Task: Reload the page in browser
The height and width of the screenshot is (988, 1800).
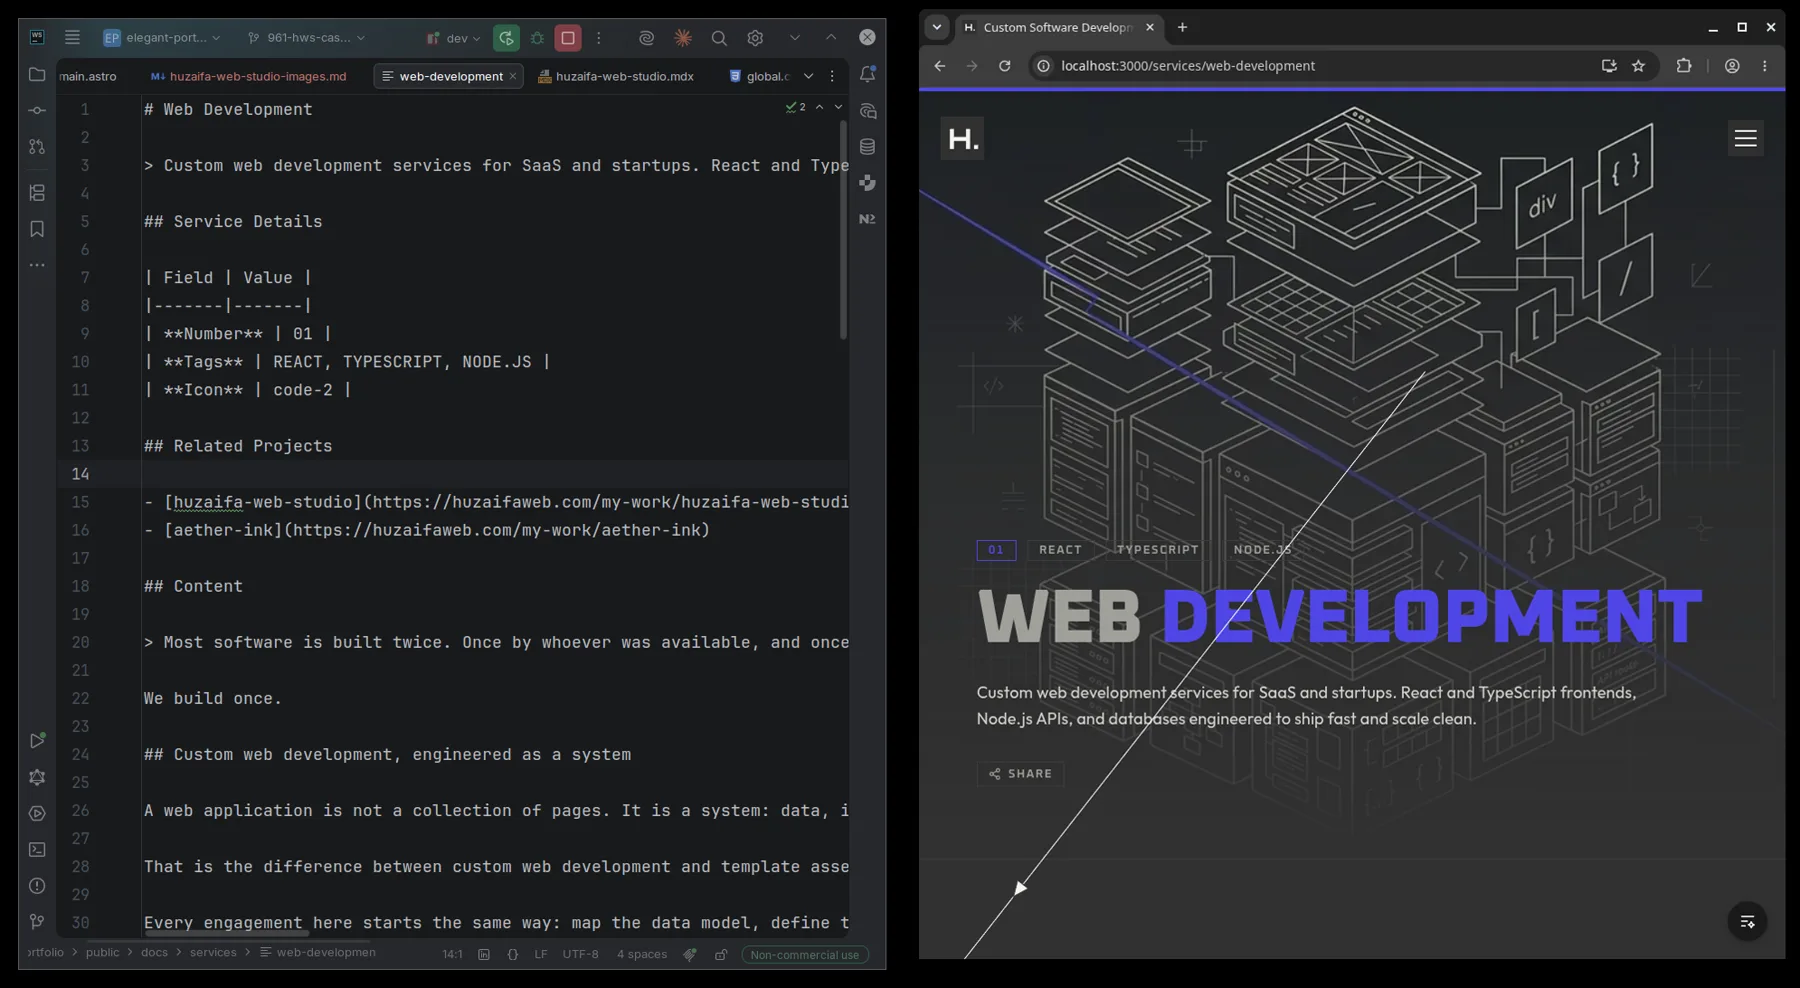Action: (1005, 66)
